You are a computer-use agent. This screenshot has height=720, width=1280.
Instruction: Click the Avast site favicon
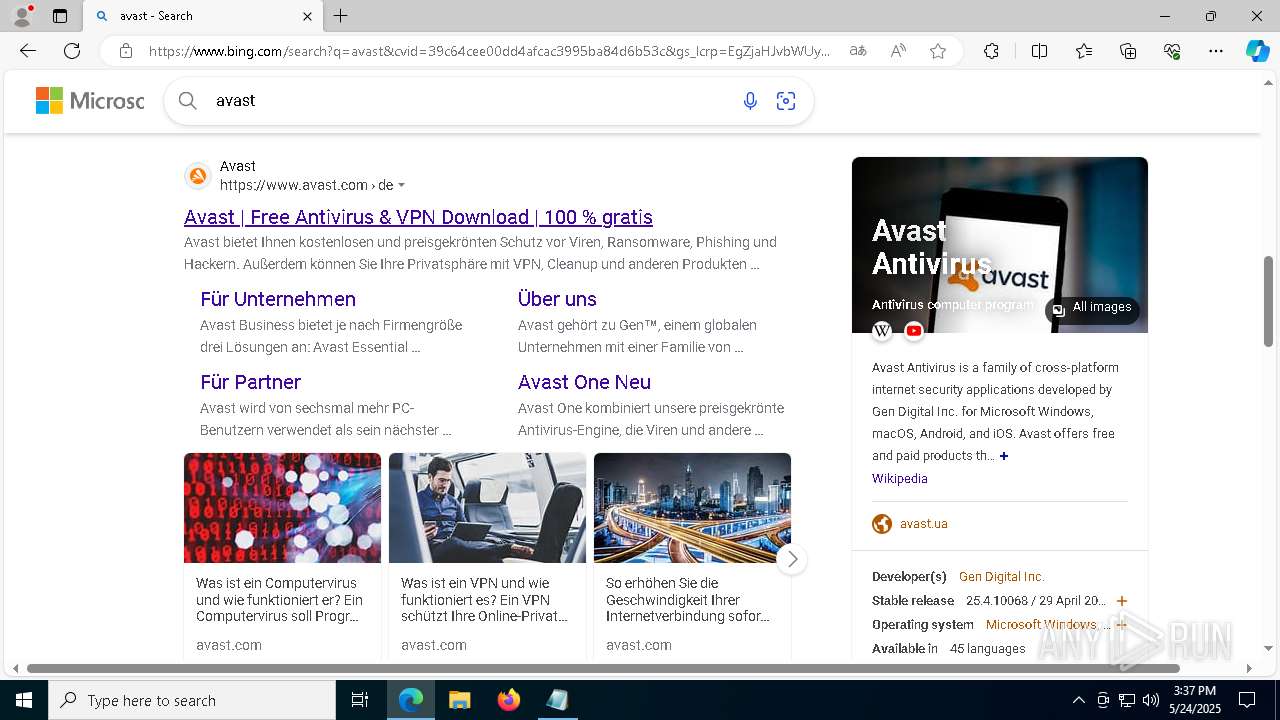click(198, 176)
